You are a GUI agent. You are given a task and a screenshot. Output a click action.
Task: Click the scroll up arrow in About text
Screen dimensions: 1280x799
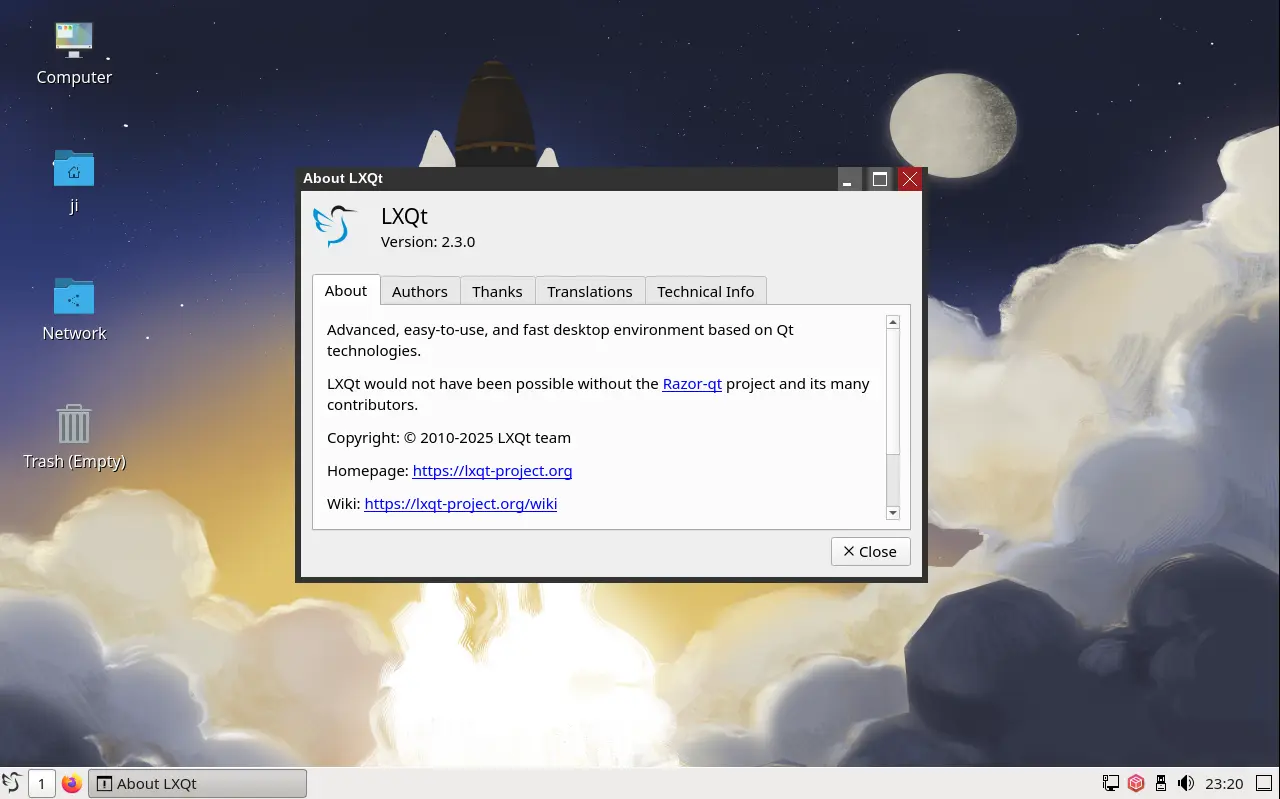click(x=893, y=322)
